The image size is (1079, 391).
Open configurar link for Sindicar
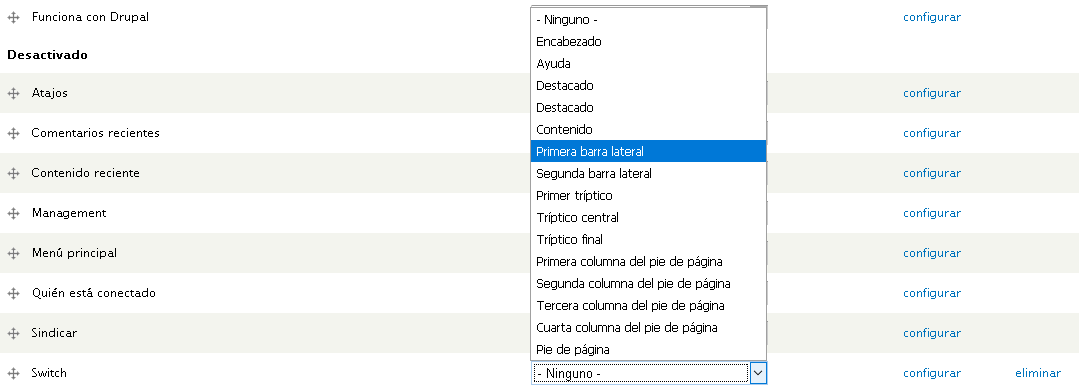[932, 332]
